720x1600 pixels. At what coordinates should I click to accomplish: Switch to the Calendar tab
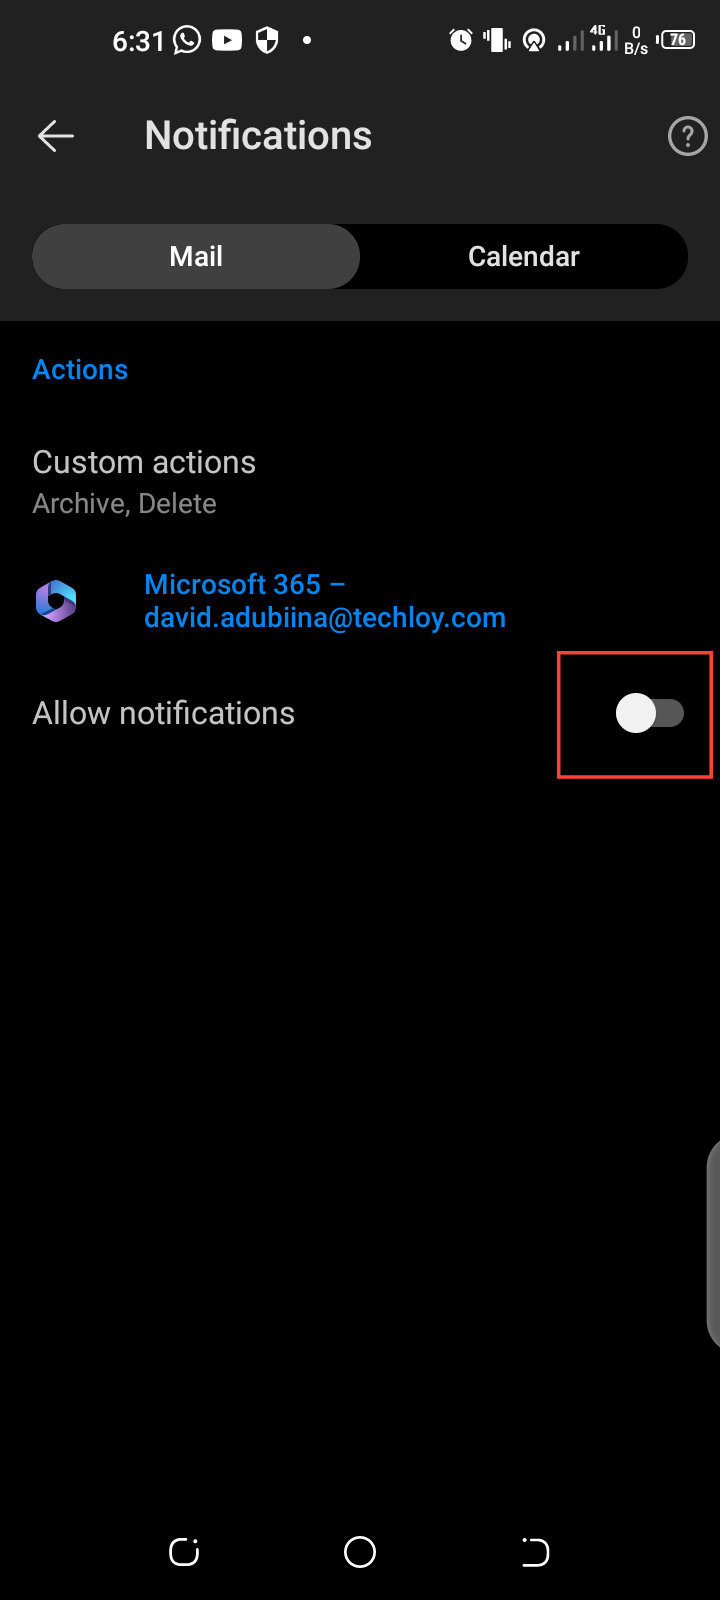523,257
